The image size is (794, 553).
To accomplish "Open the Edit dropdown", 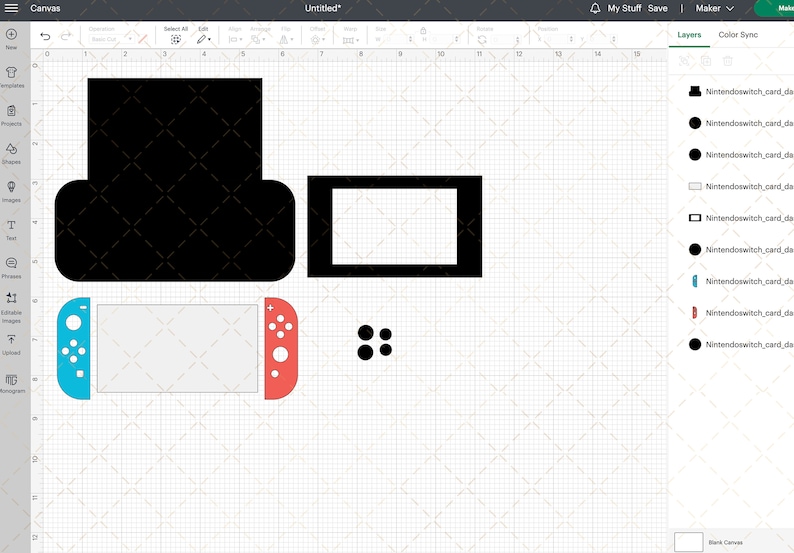I will (x=204, y=40).
